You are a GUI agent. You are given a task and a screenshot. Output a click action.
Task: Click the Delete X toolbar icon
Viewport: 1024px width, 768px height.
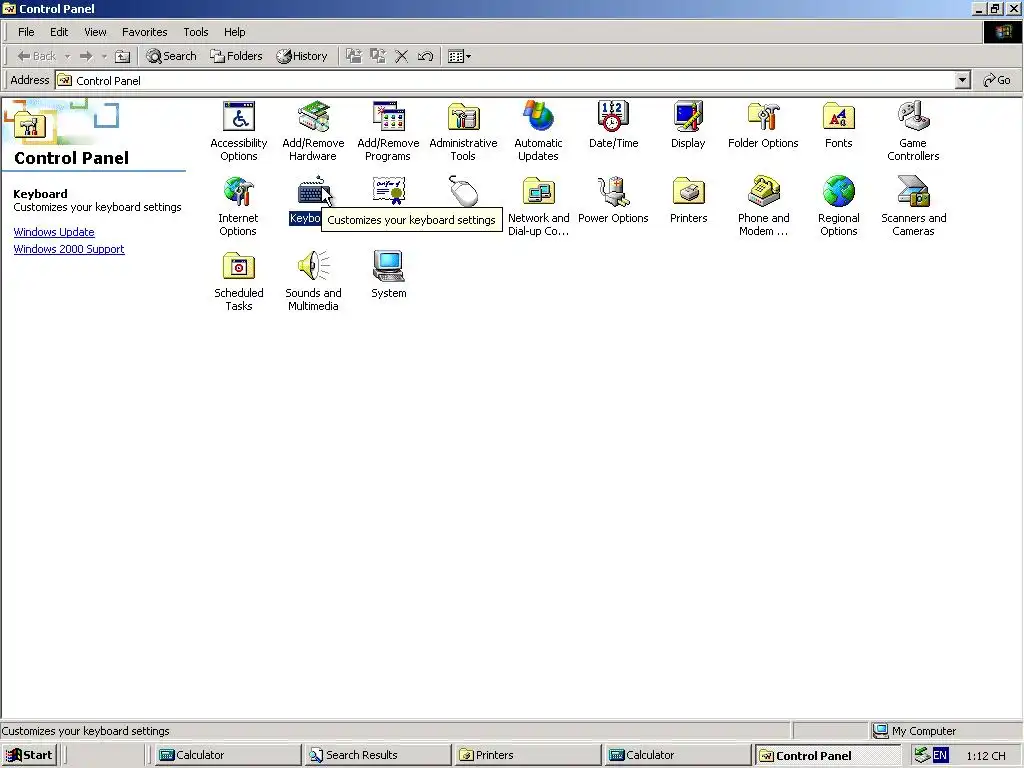click(x=402, y=56)
